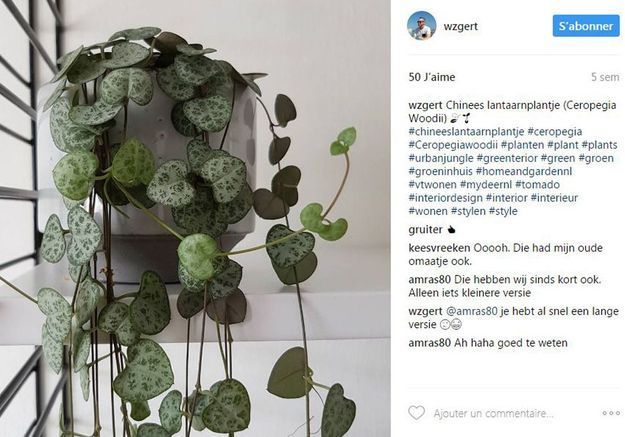Viewport: 625px width, 437px height.
Task: Open hashtag #urbanjungle
Action: 441,158
